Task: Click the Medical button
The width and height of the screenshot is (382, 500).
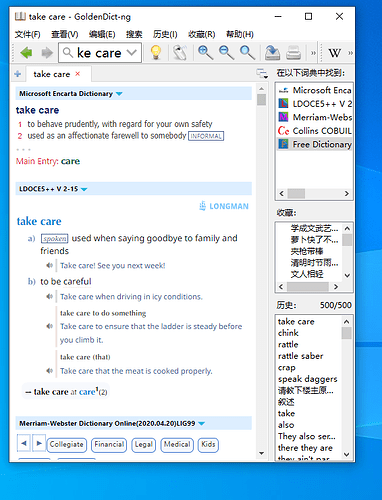Action: click(x=177, y=445)
